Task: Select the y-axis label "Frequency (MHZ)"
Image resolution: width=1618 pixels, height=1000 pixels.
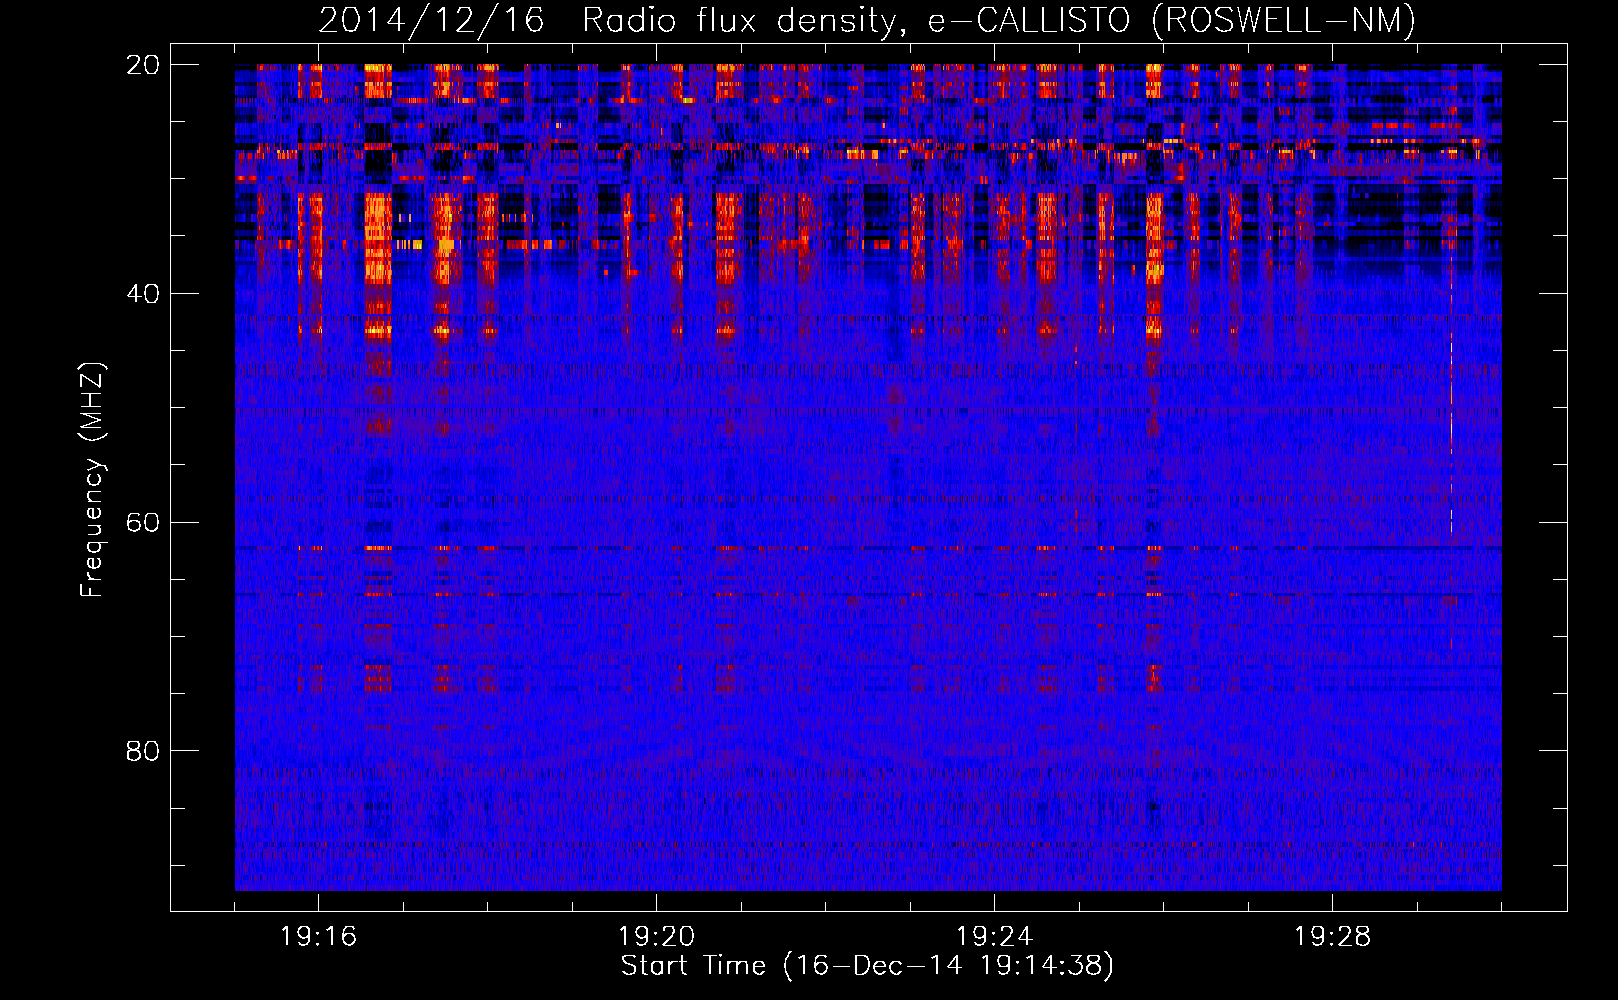Action: coord(92,480)
